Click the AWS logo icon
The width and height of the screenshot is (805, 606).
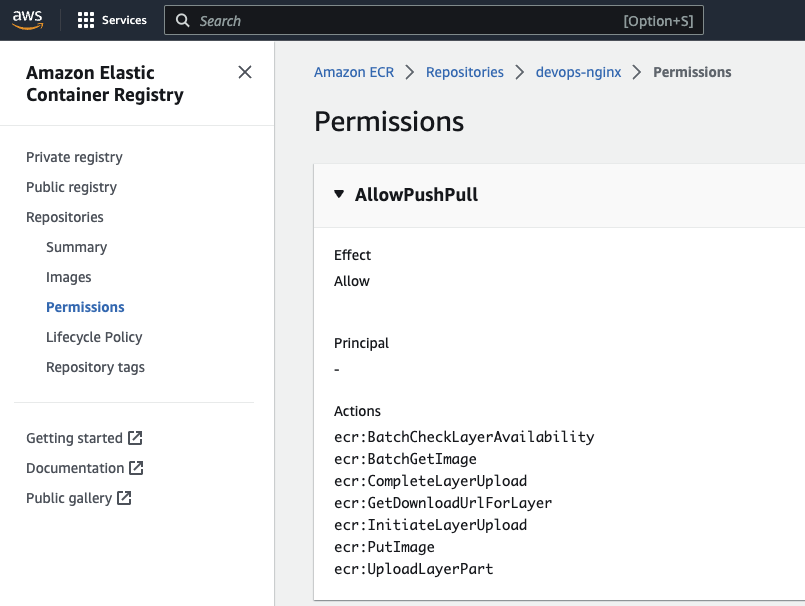coord(27,20)
